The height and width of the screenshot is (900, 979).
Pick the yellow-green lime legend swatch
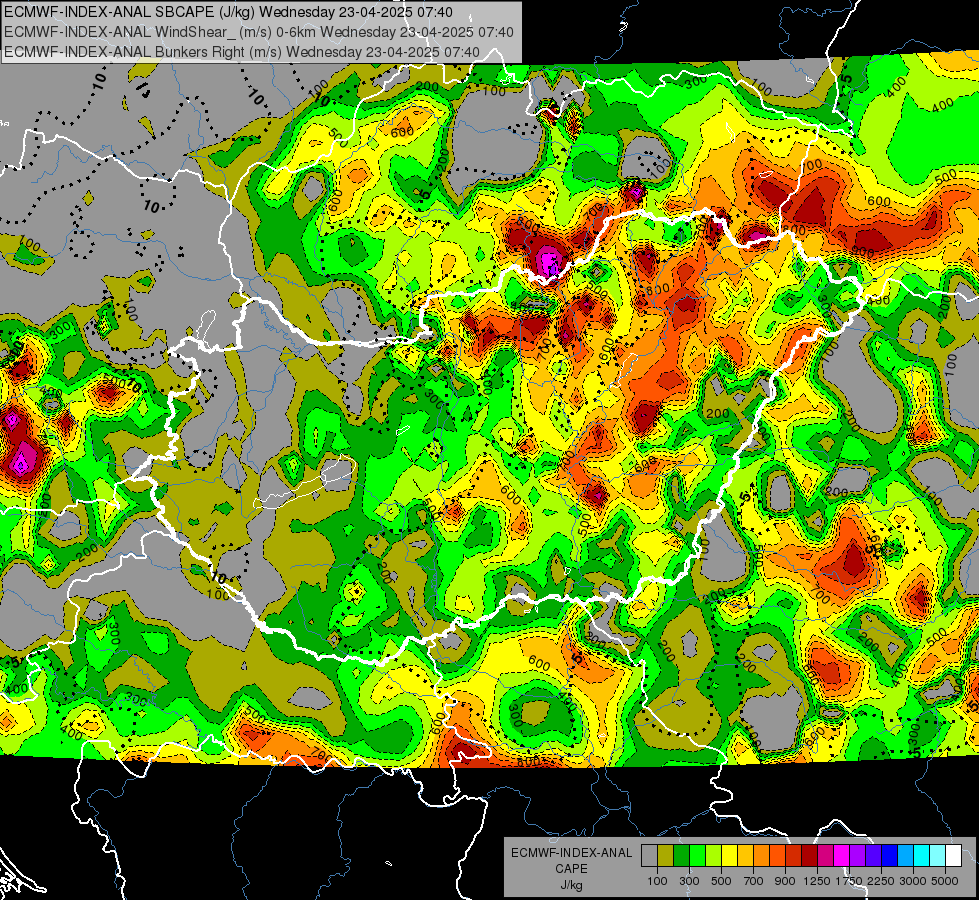(x=714, y=856)
